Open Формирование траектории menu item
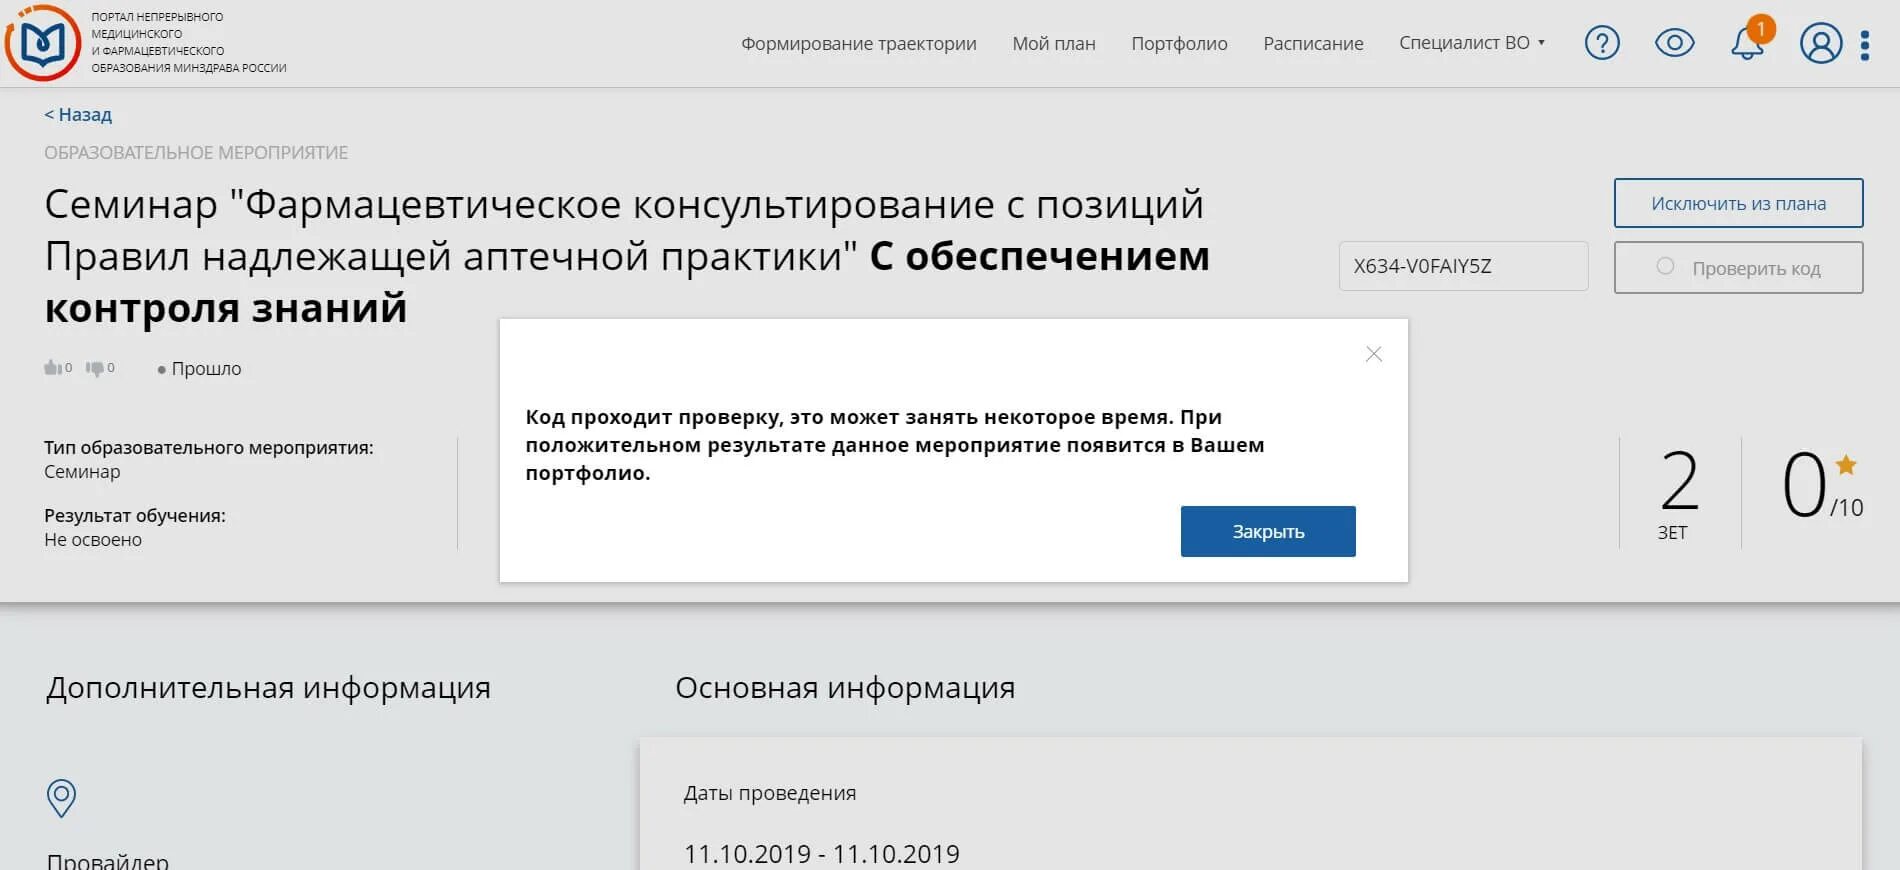The width and height of the screenshot is (1900, 870). (858, 43)
